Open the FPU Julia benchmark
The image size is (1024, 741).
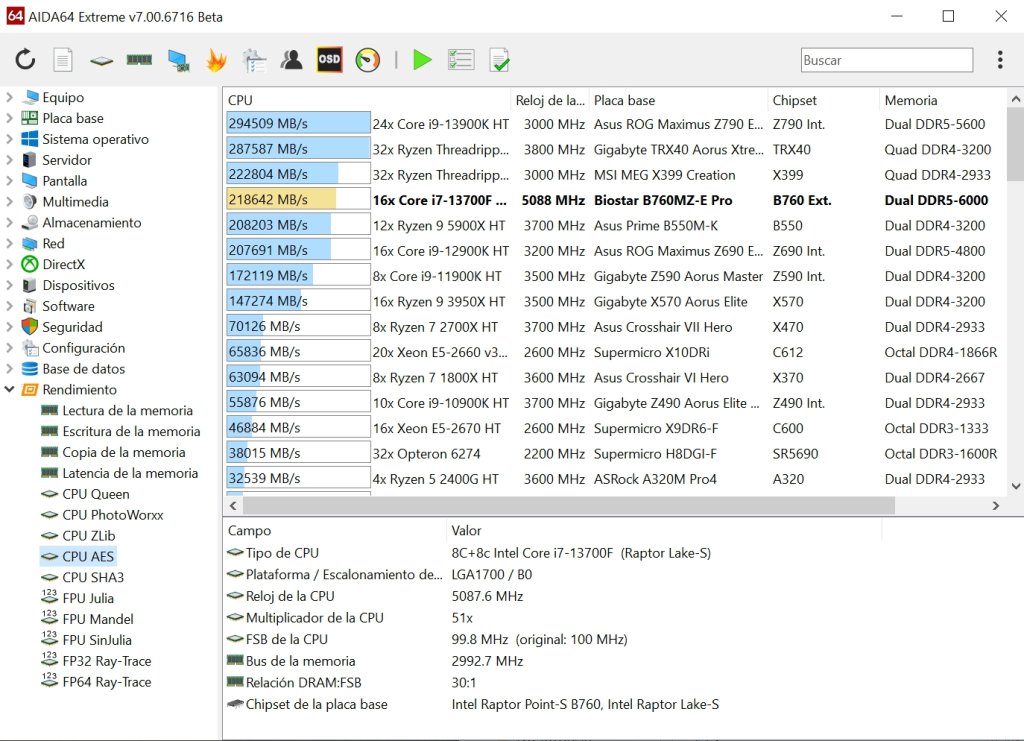[x=88, y=599]
